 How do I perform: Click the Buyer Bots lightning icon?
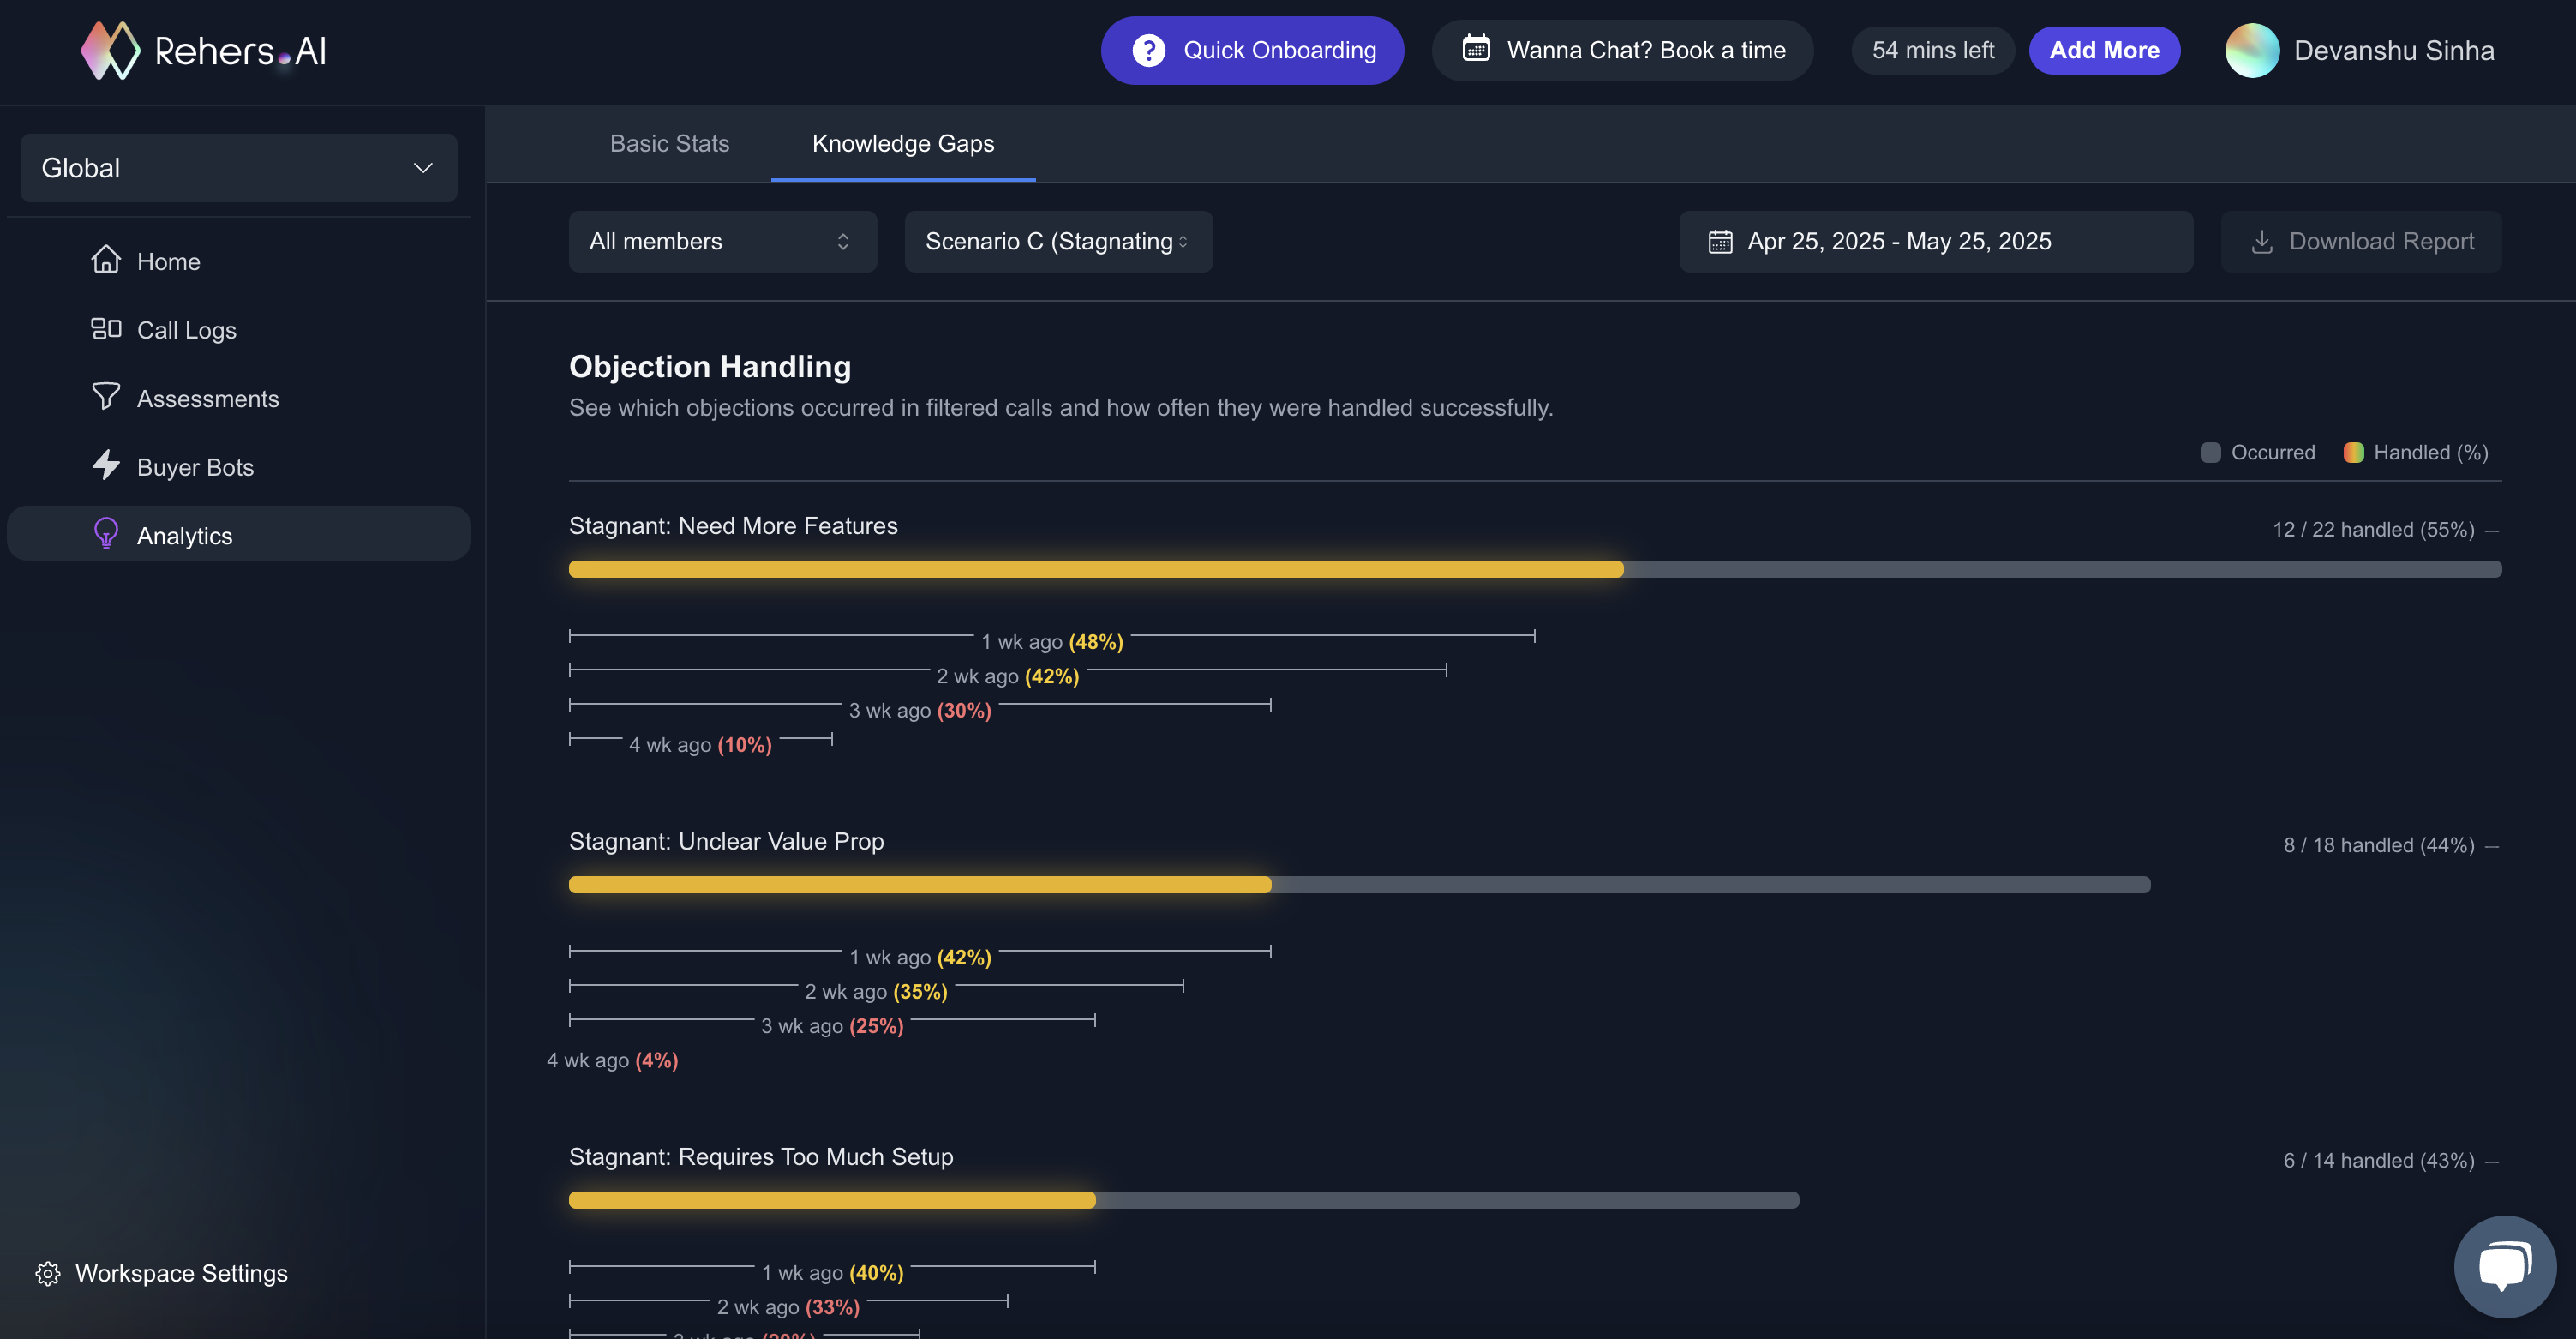pos(106,466)
